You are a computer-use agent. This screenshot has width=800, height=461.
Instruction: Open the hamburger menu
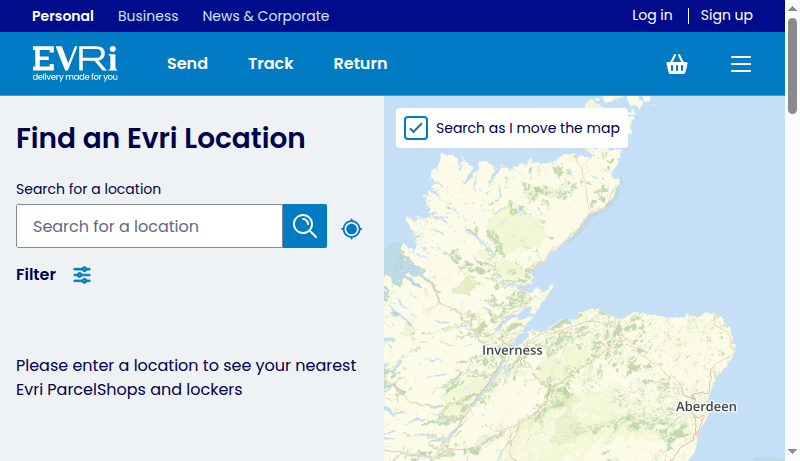(741, 64)
